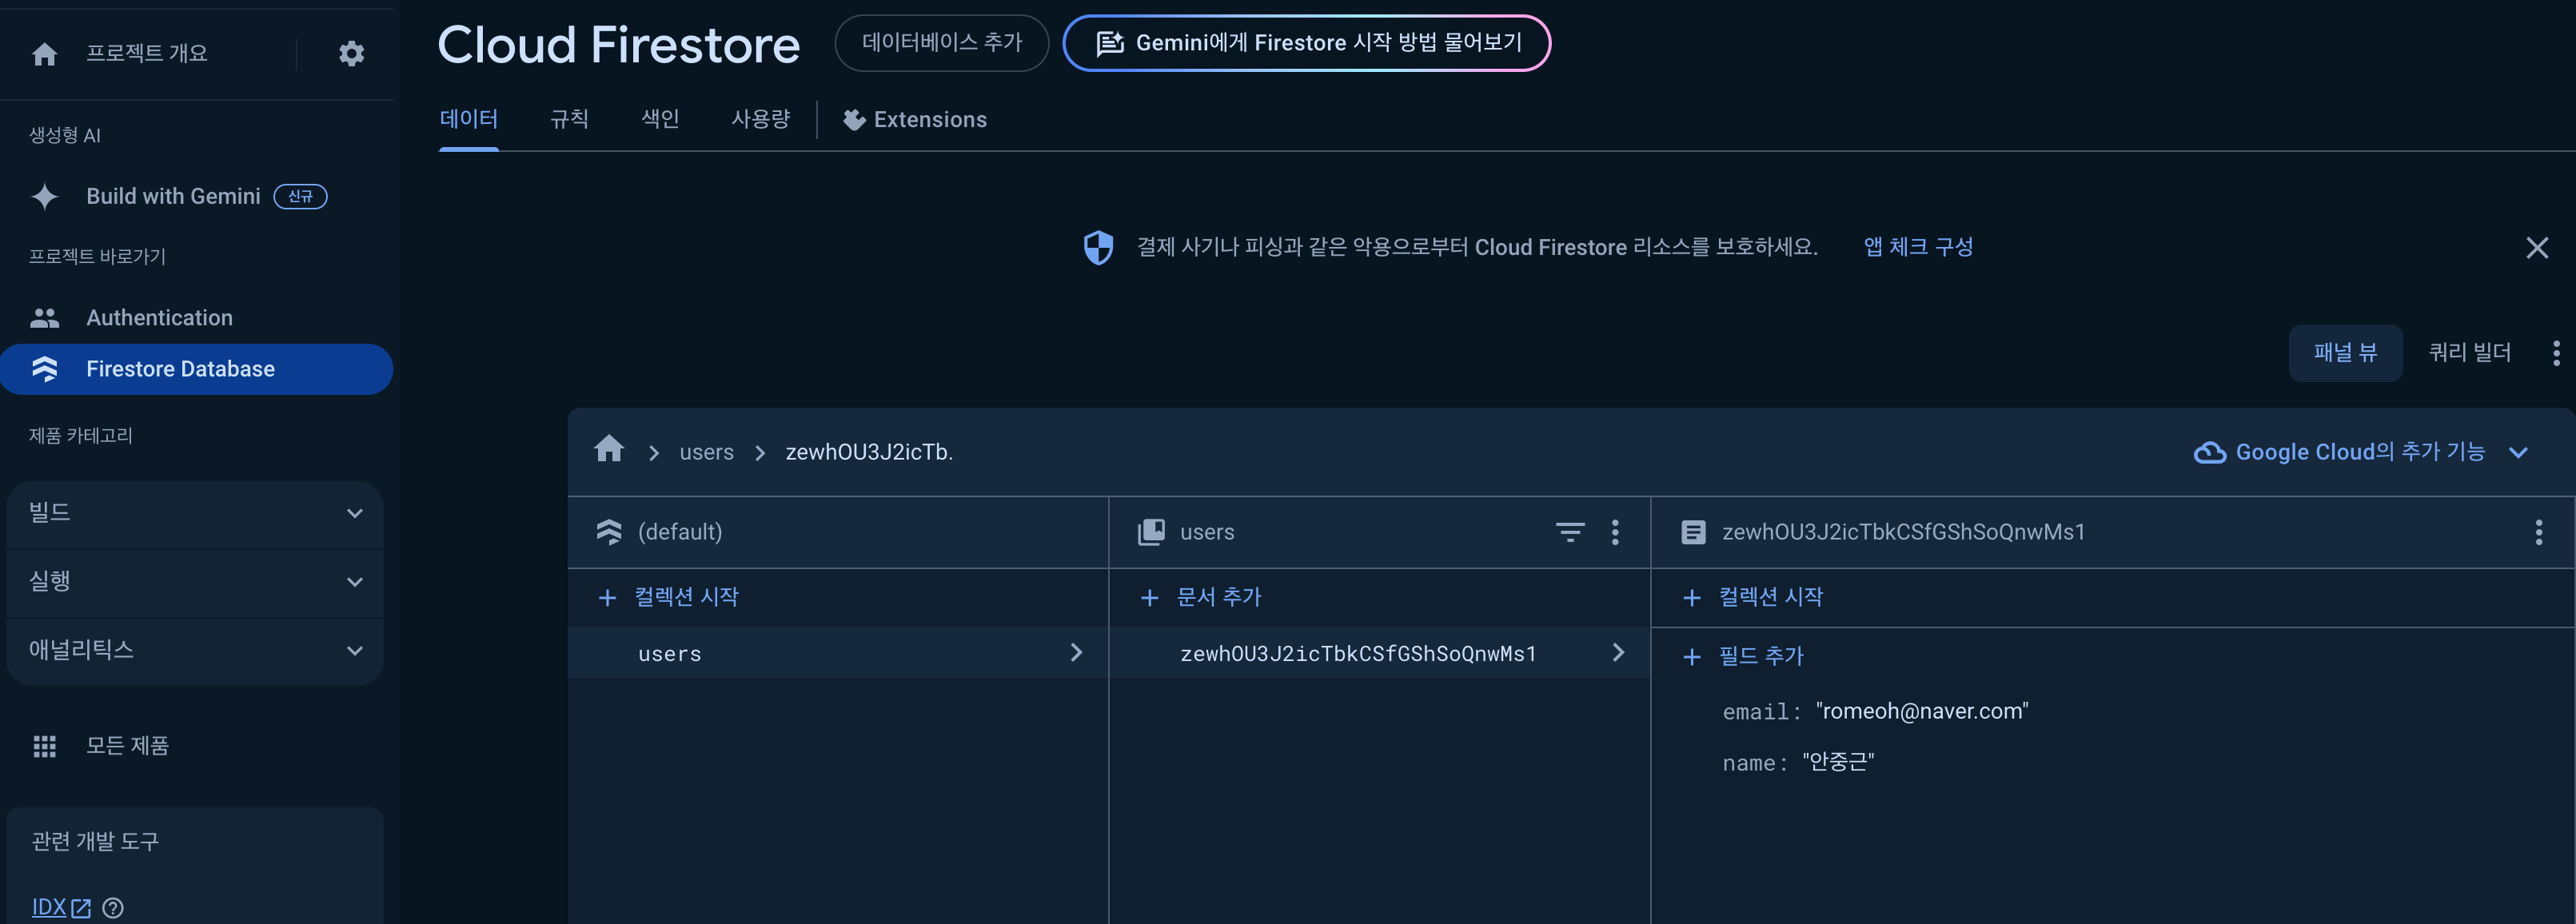The height and width of the screenshot is (924, 2576).
Task: Open document panel three-dot menu
Action: click(x=2538, y=532)
